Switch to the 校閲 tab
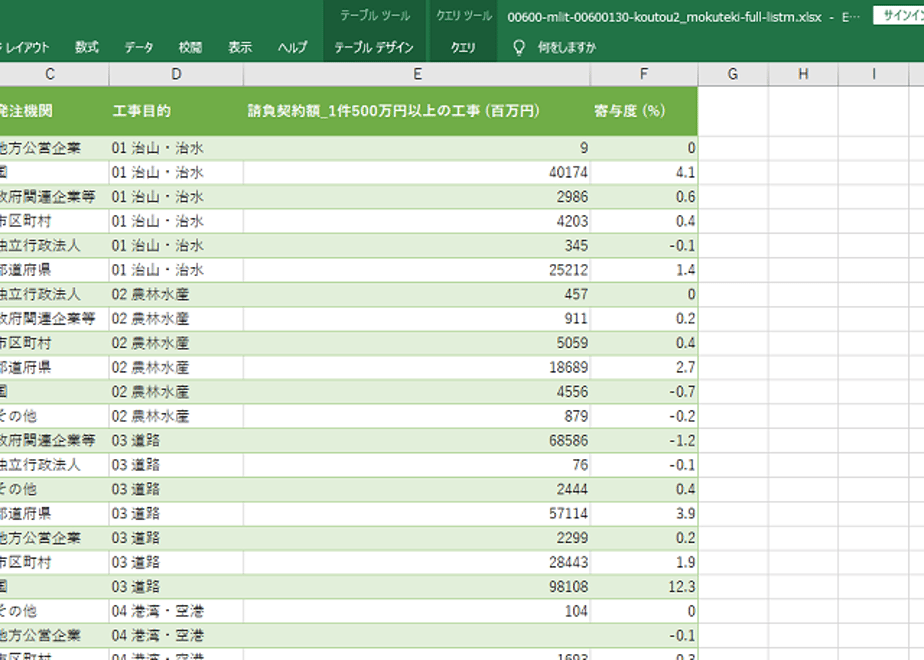Image resolution: width=924 pixels, height=660 pixels. pos(190,47)
